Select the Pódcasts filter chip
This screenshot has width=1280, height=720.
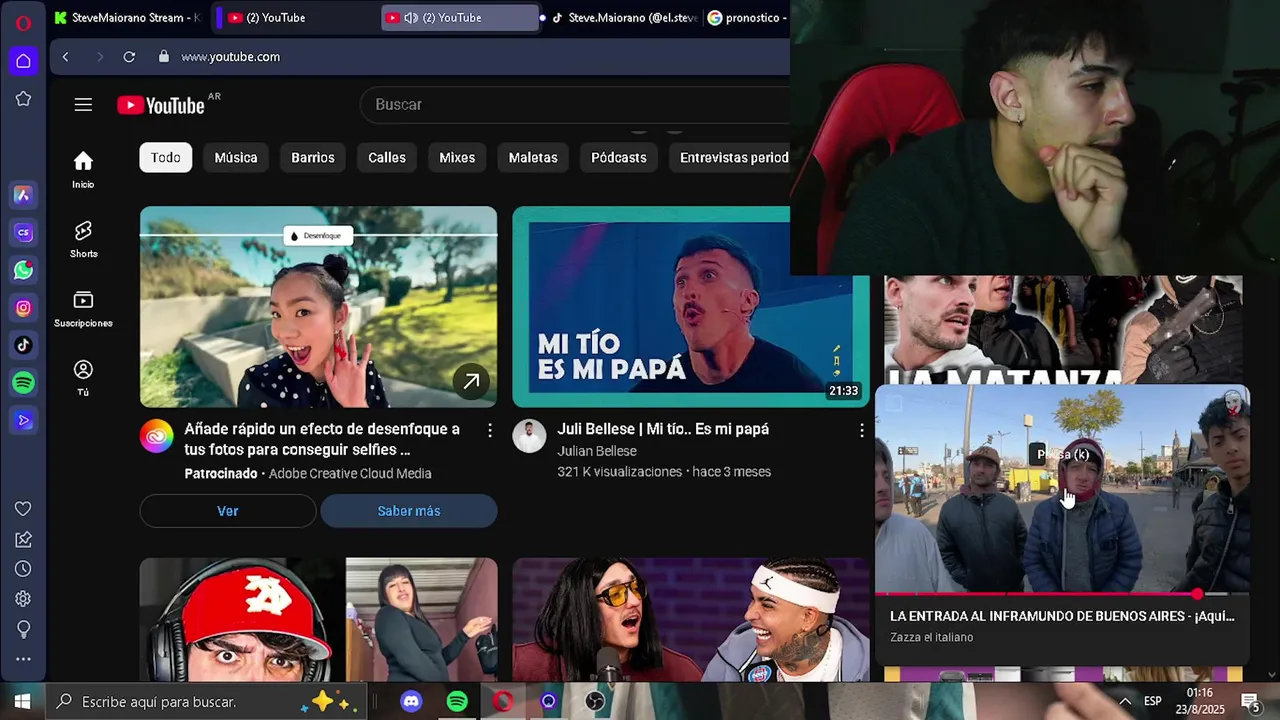pos(619,157)
